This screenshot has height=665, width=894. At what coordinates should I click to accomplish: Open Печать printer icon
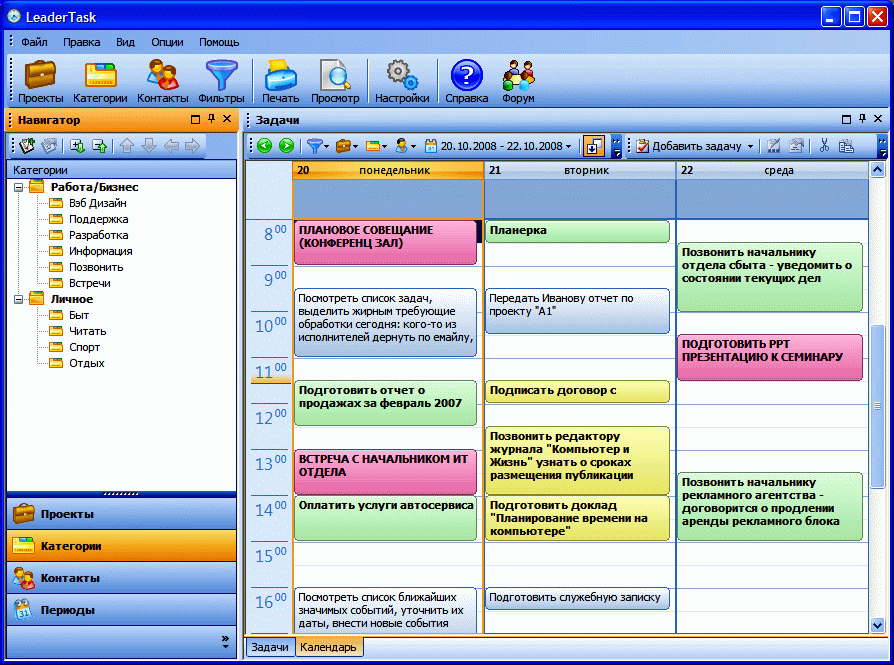[281, 82]
